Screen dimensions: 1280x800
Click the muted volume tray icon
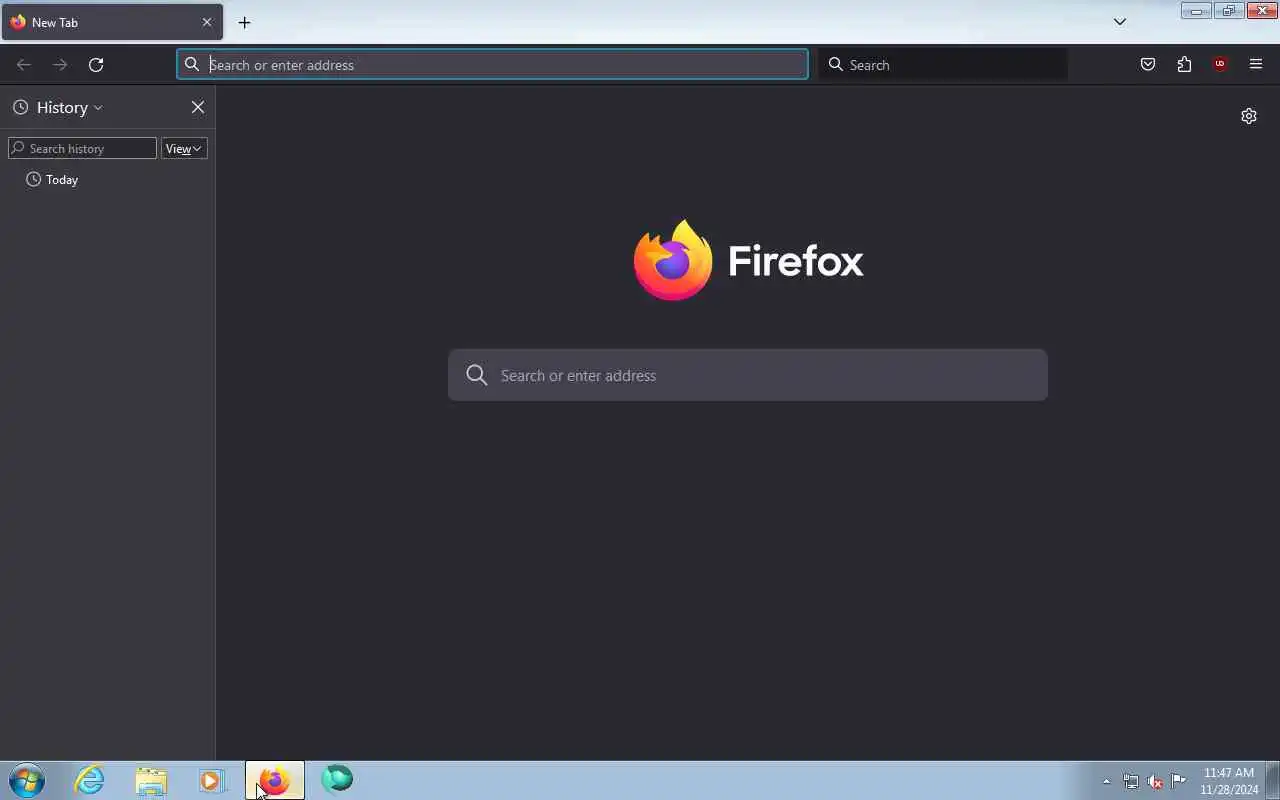pos(1155,782)
